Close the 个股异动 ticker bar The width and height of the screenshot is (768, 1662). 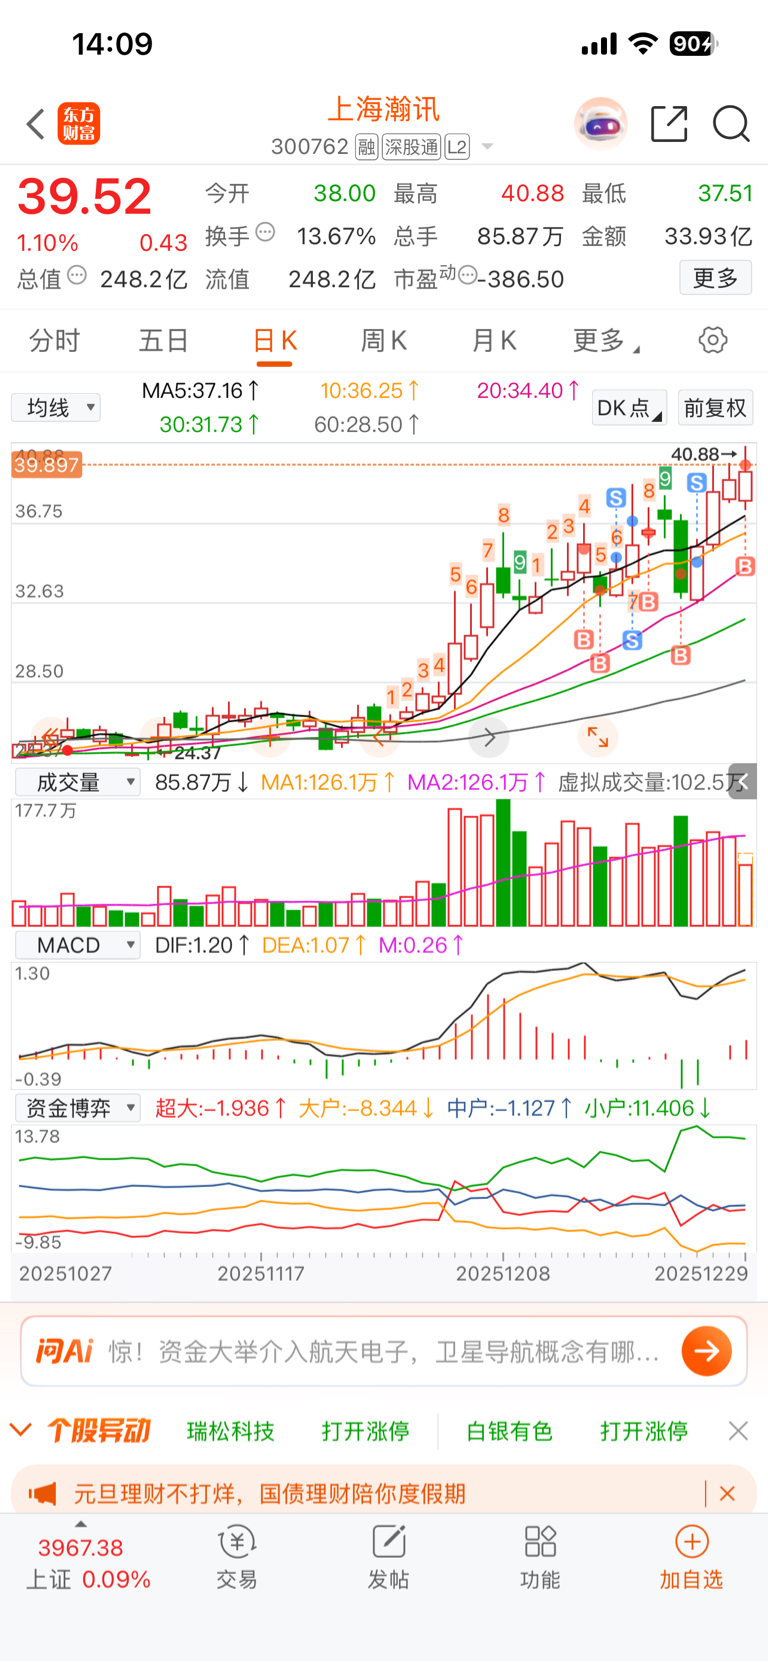tap(738, 1431)
